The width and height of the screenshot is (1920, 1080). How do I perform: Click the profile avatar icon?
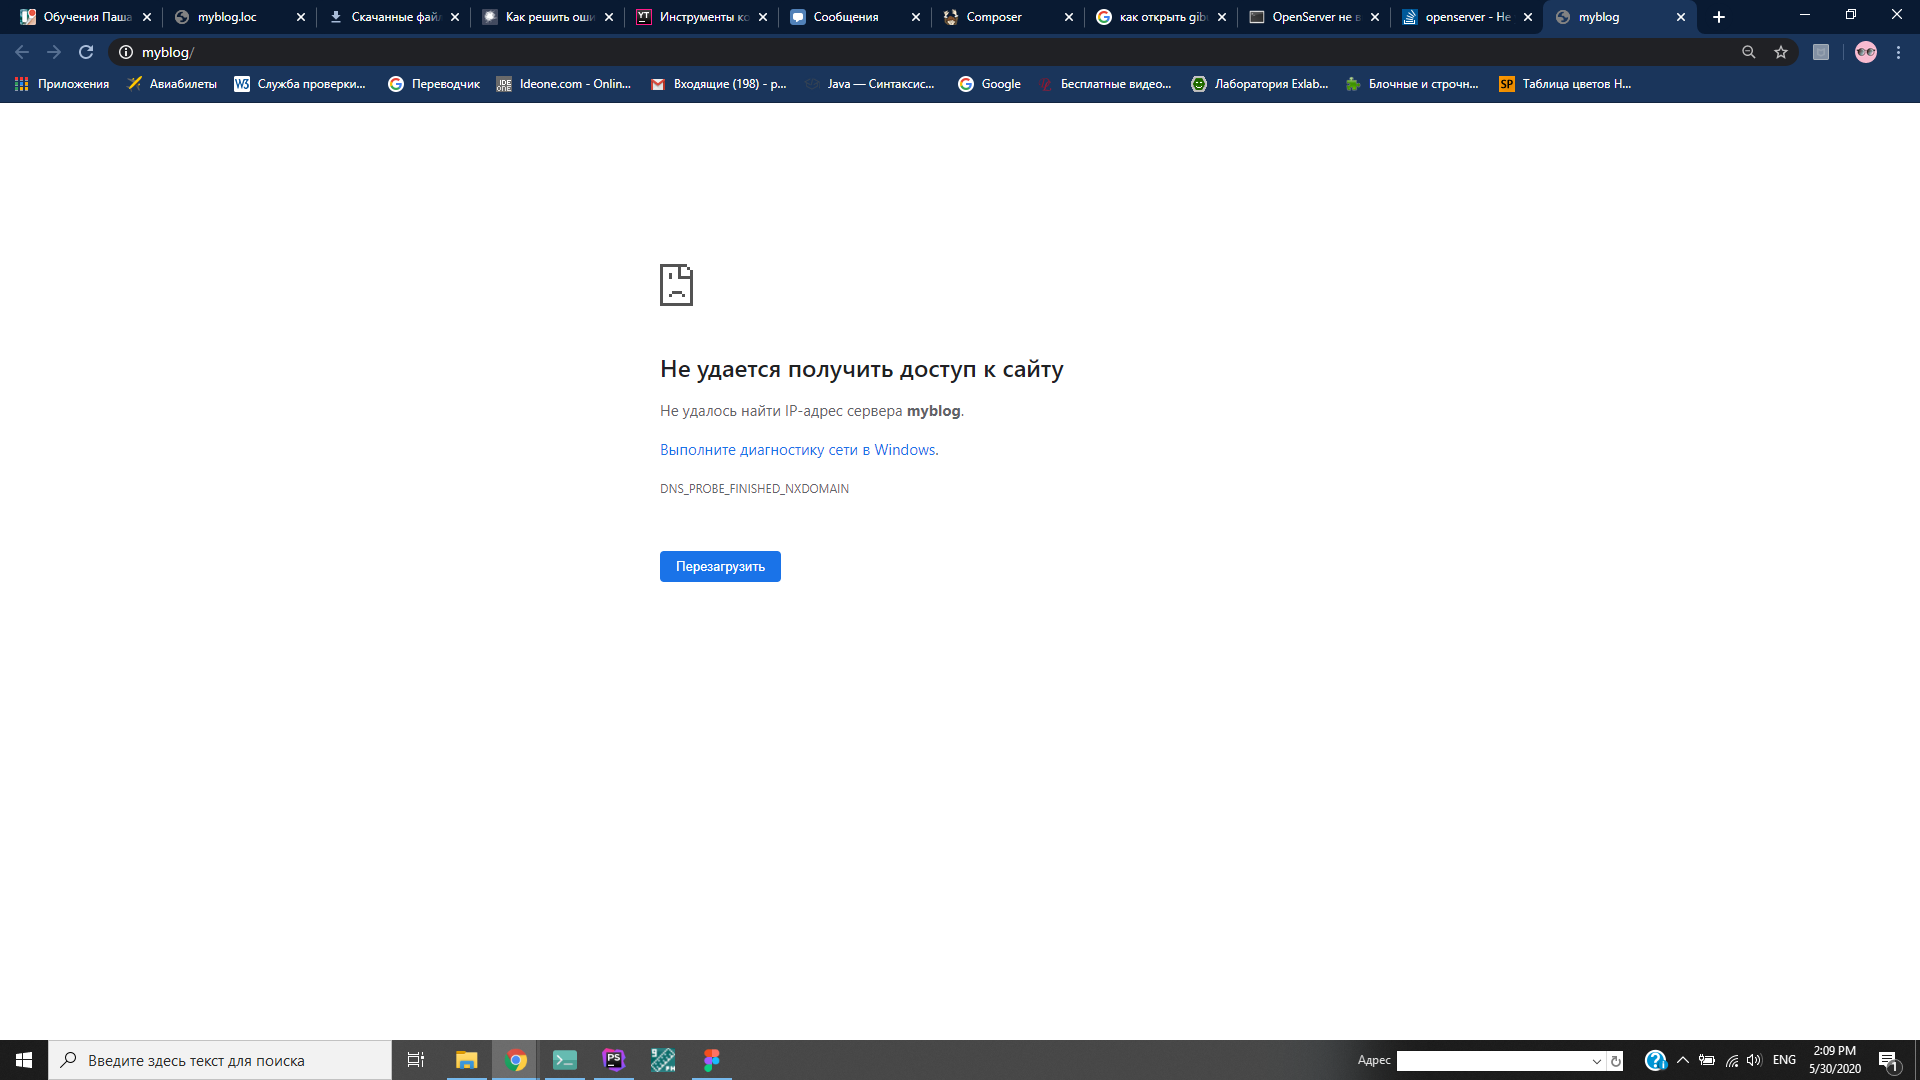pos(1865,52)
